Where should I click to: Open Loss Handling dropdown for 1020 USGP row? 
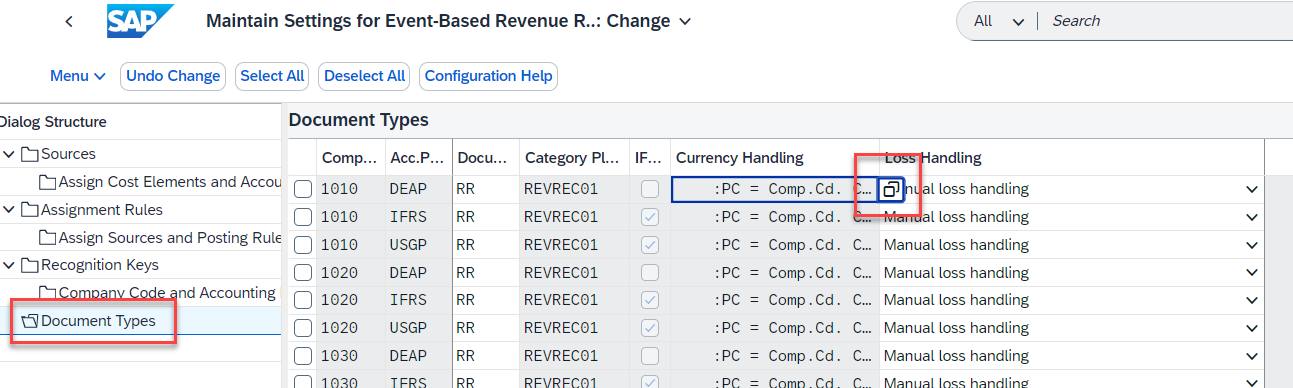point(1251,329)
